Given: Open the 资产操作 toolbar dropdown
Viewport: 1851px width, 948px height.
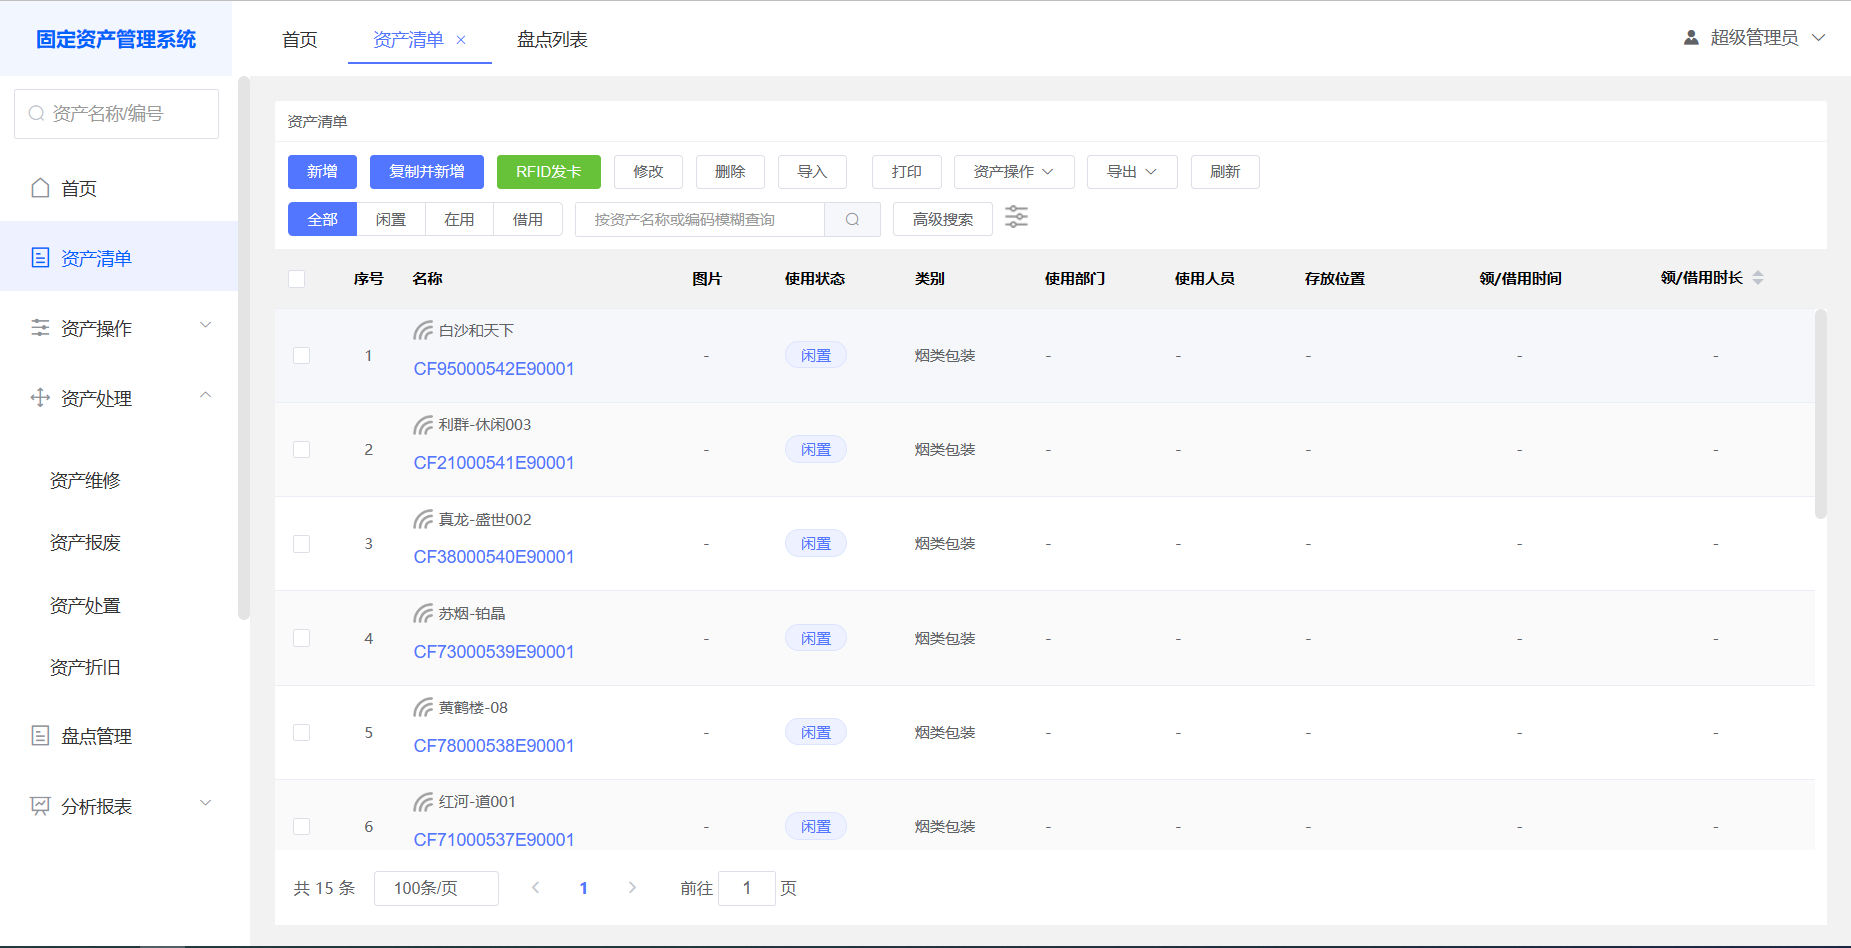Looking at the screenshot, I should point(1014,172).
